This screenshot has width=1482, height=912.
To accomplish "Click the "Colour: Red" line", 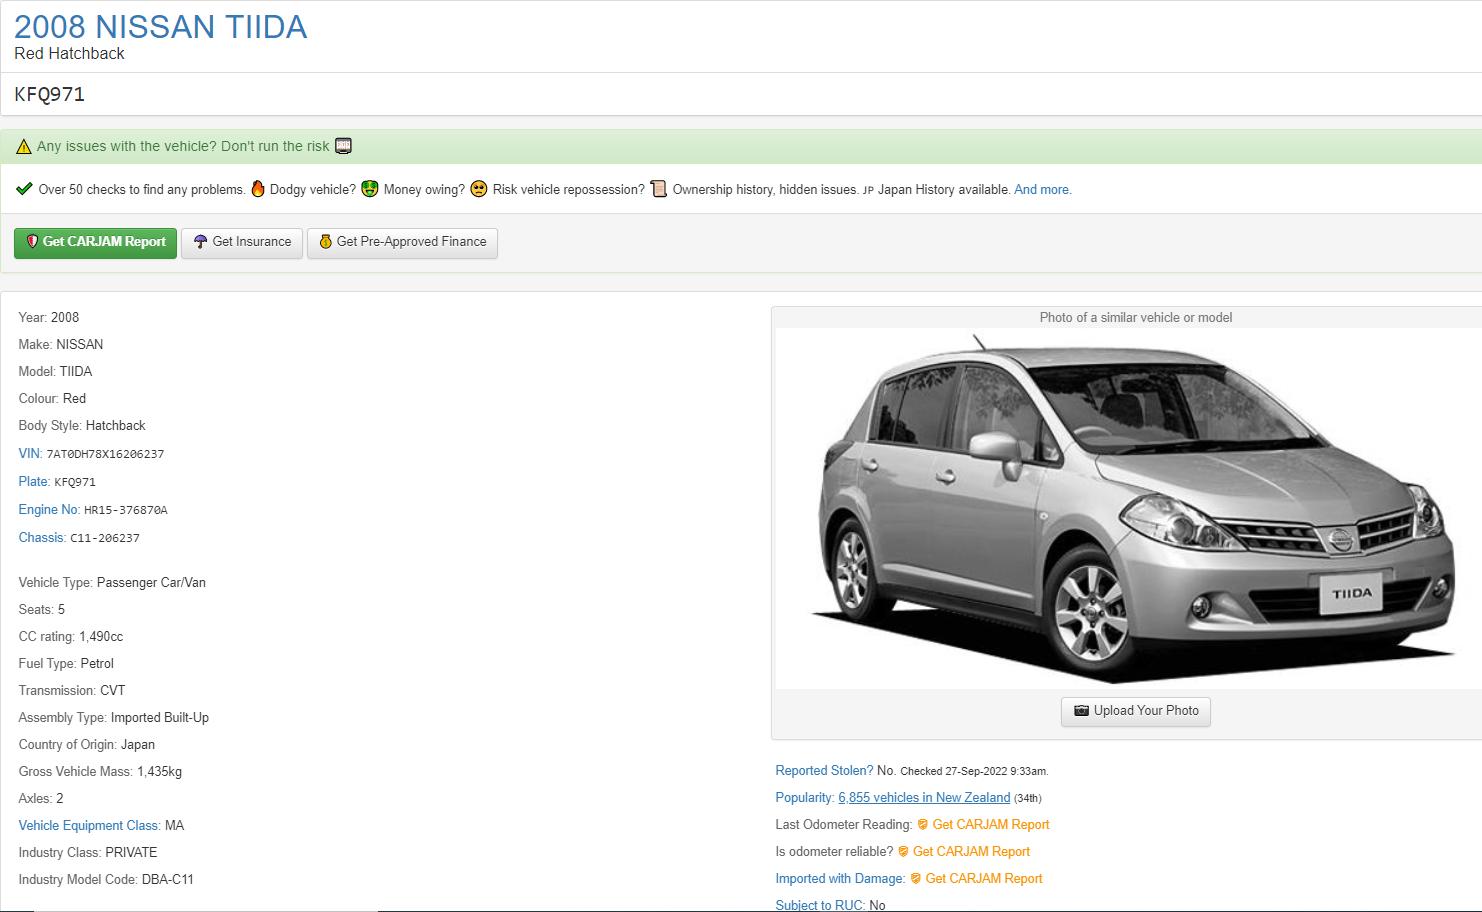I will point(52,399).
